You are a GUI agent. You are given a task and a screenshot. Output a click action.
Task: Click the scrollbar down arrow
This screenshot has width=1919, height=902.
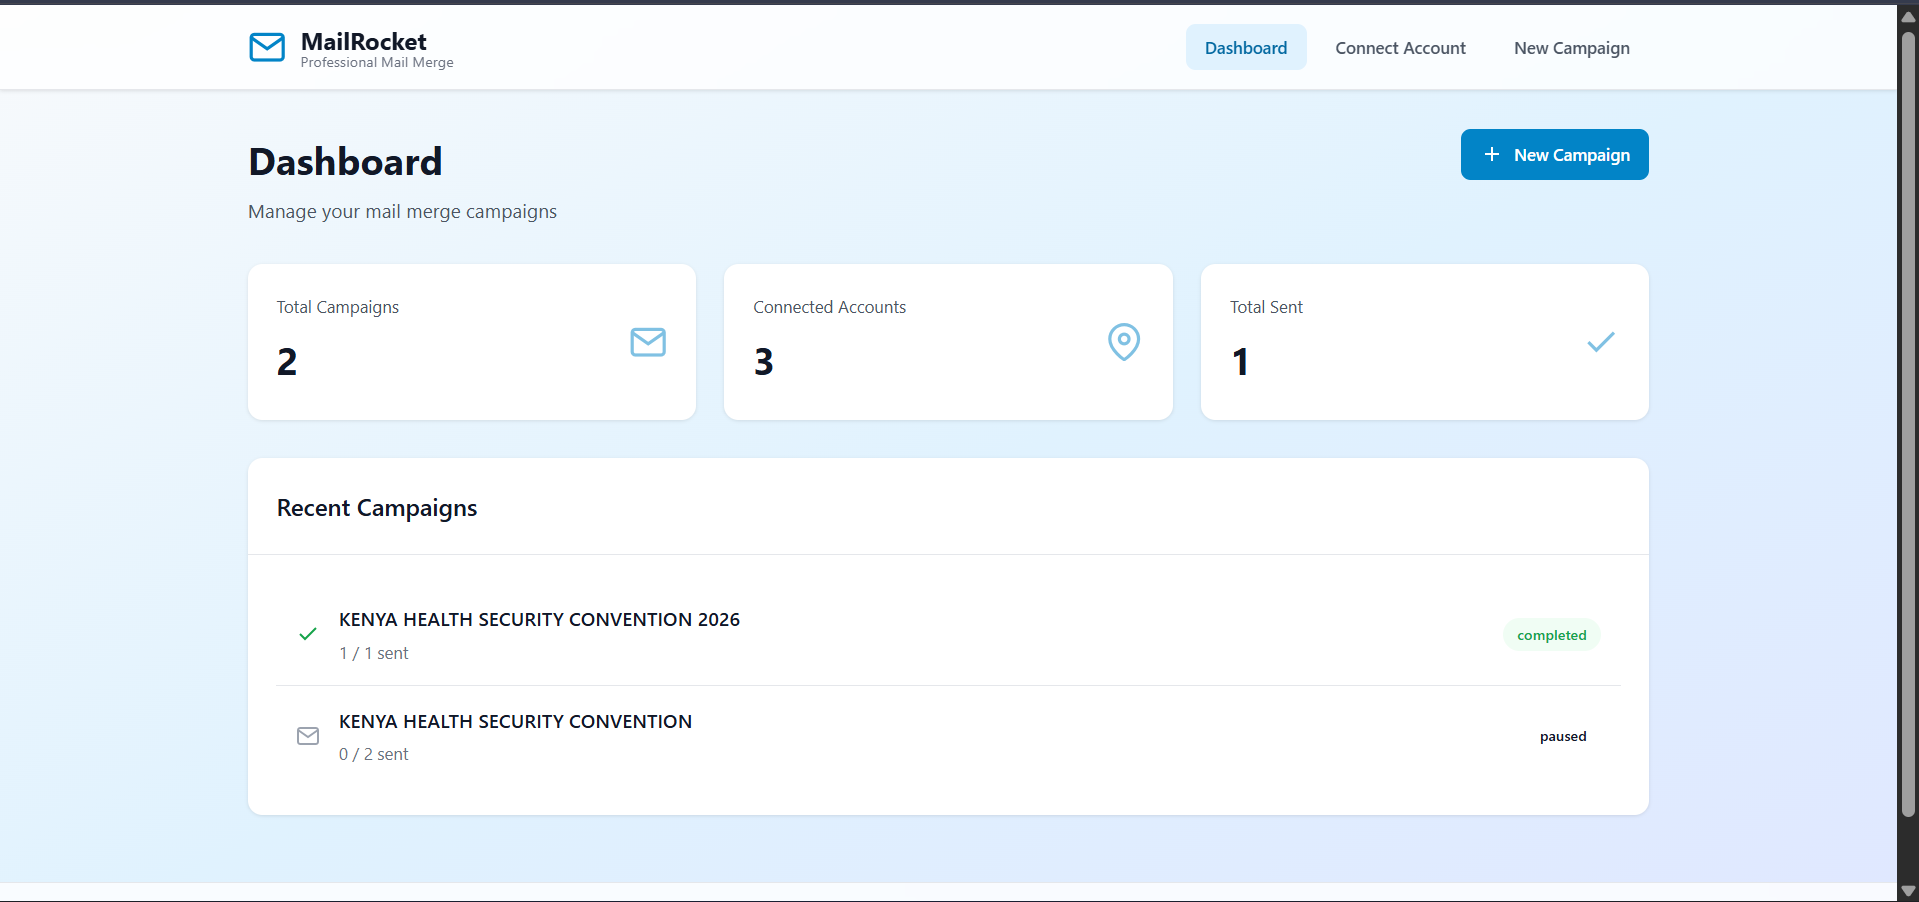[1908, 891]
